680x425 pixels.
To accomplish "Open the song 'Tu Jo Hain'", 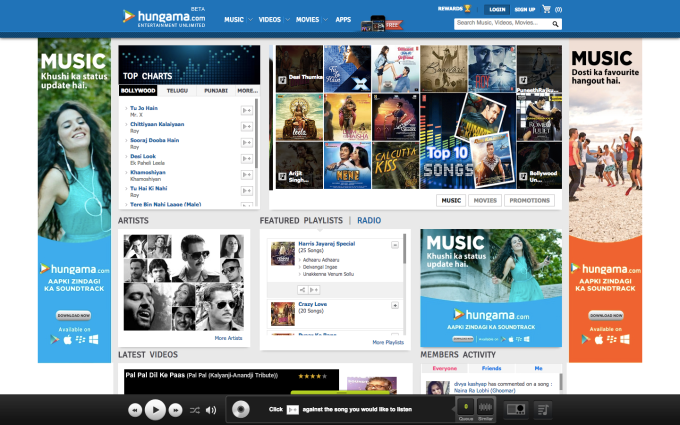I will tap(144, 108).
